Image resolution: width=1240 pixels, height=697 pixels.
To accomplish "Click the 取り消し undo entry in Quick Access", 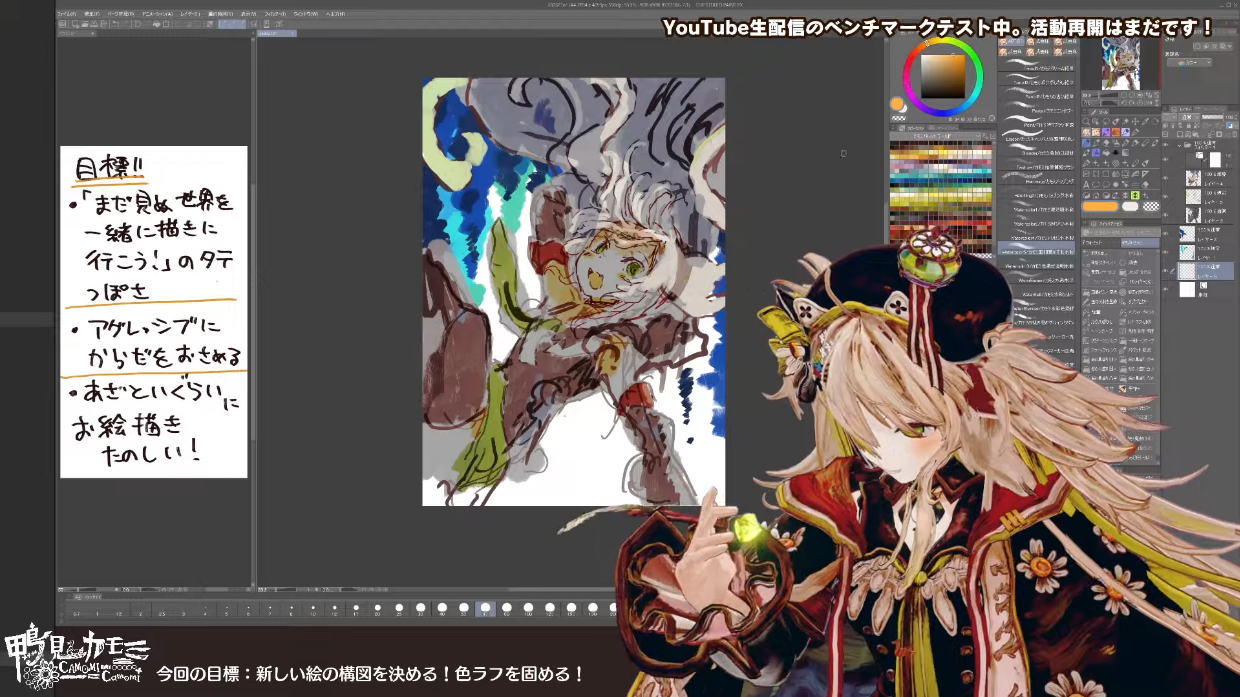I will coord(1098,253).
